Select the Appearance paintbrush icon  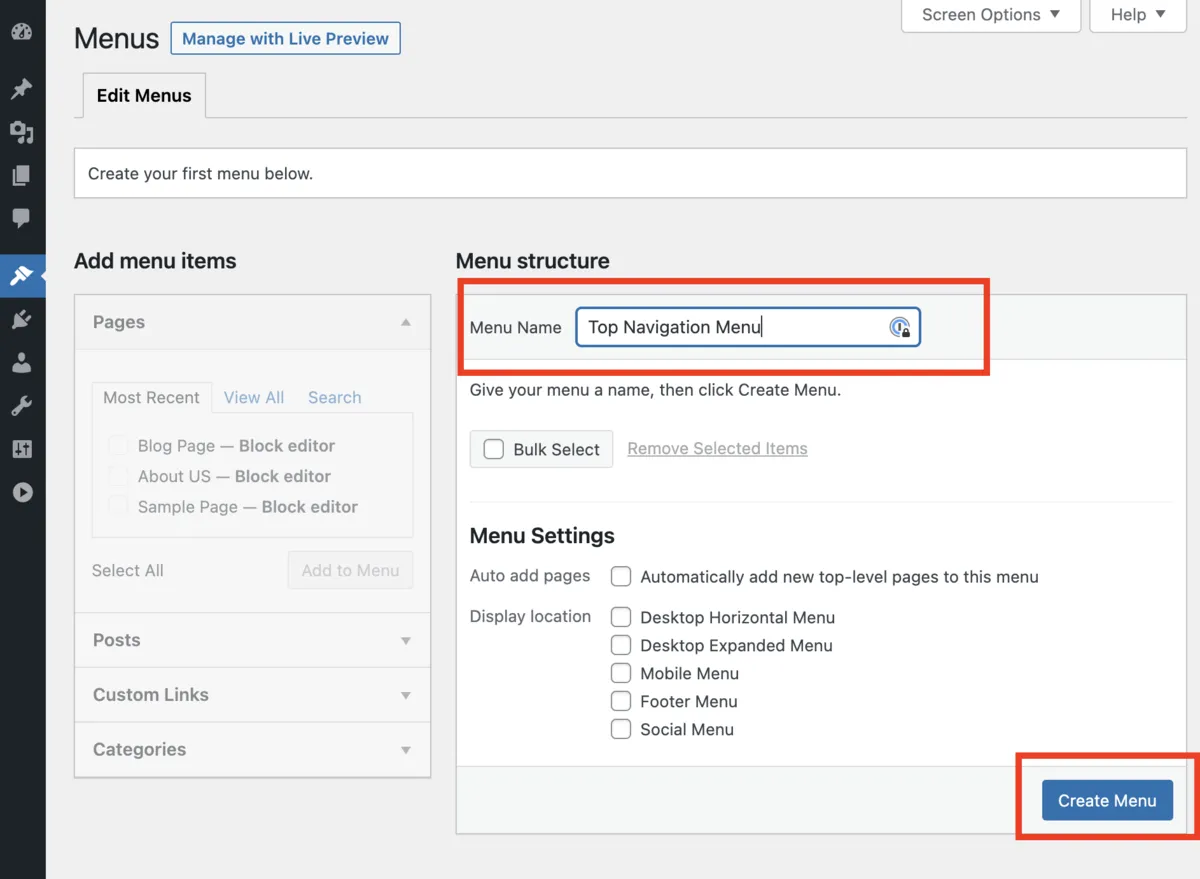click(21, 275)
